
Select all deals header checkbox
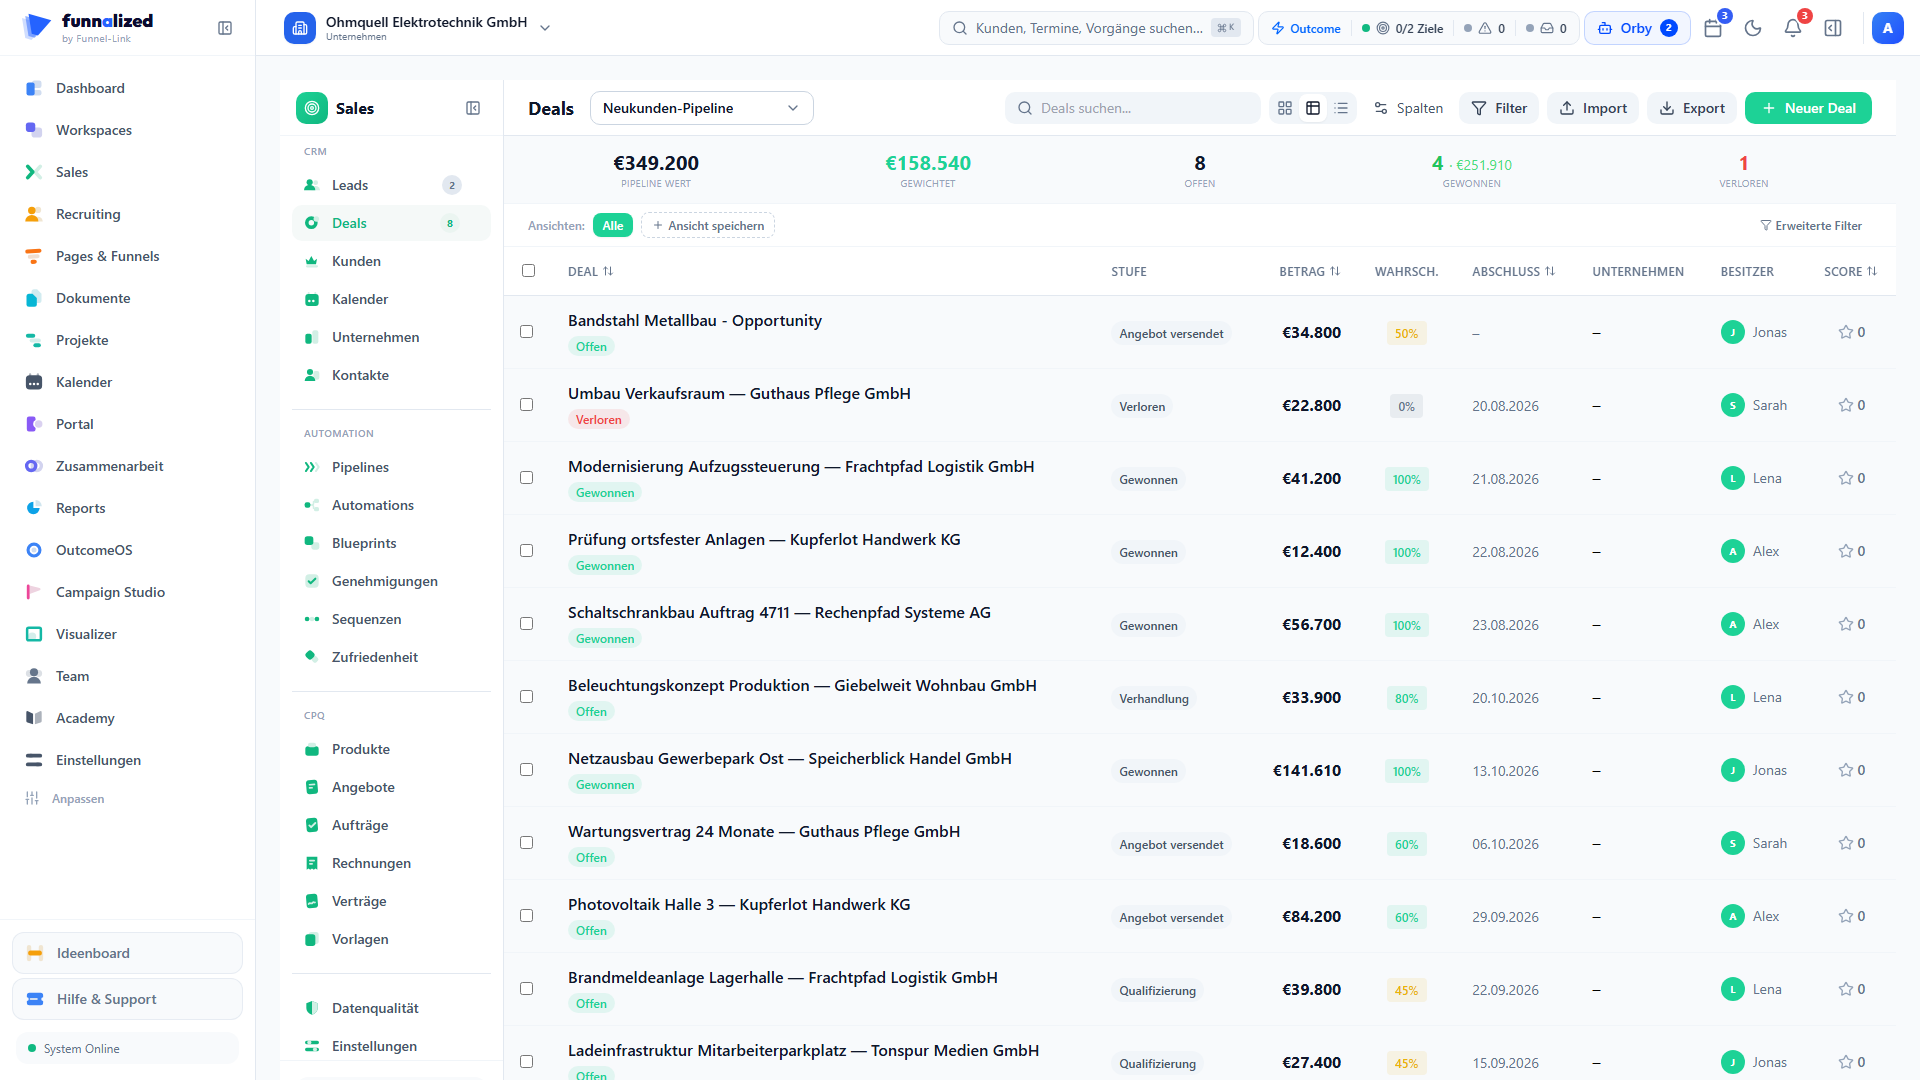528,270
